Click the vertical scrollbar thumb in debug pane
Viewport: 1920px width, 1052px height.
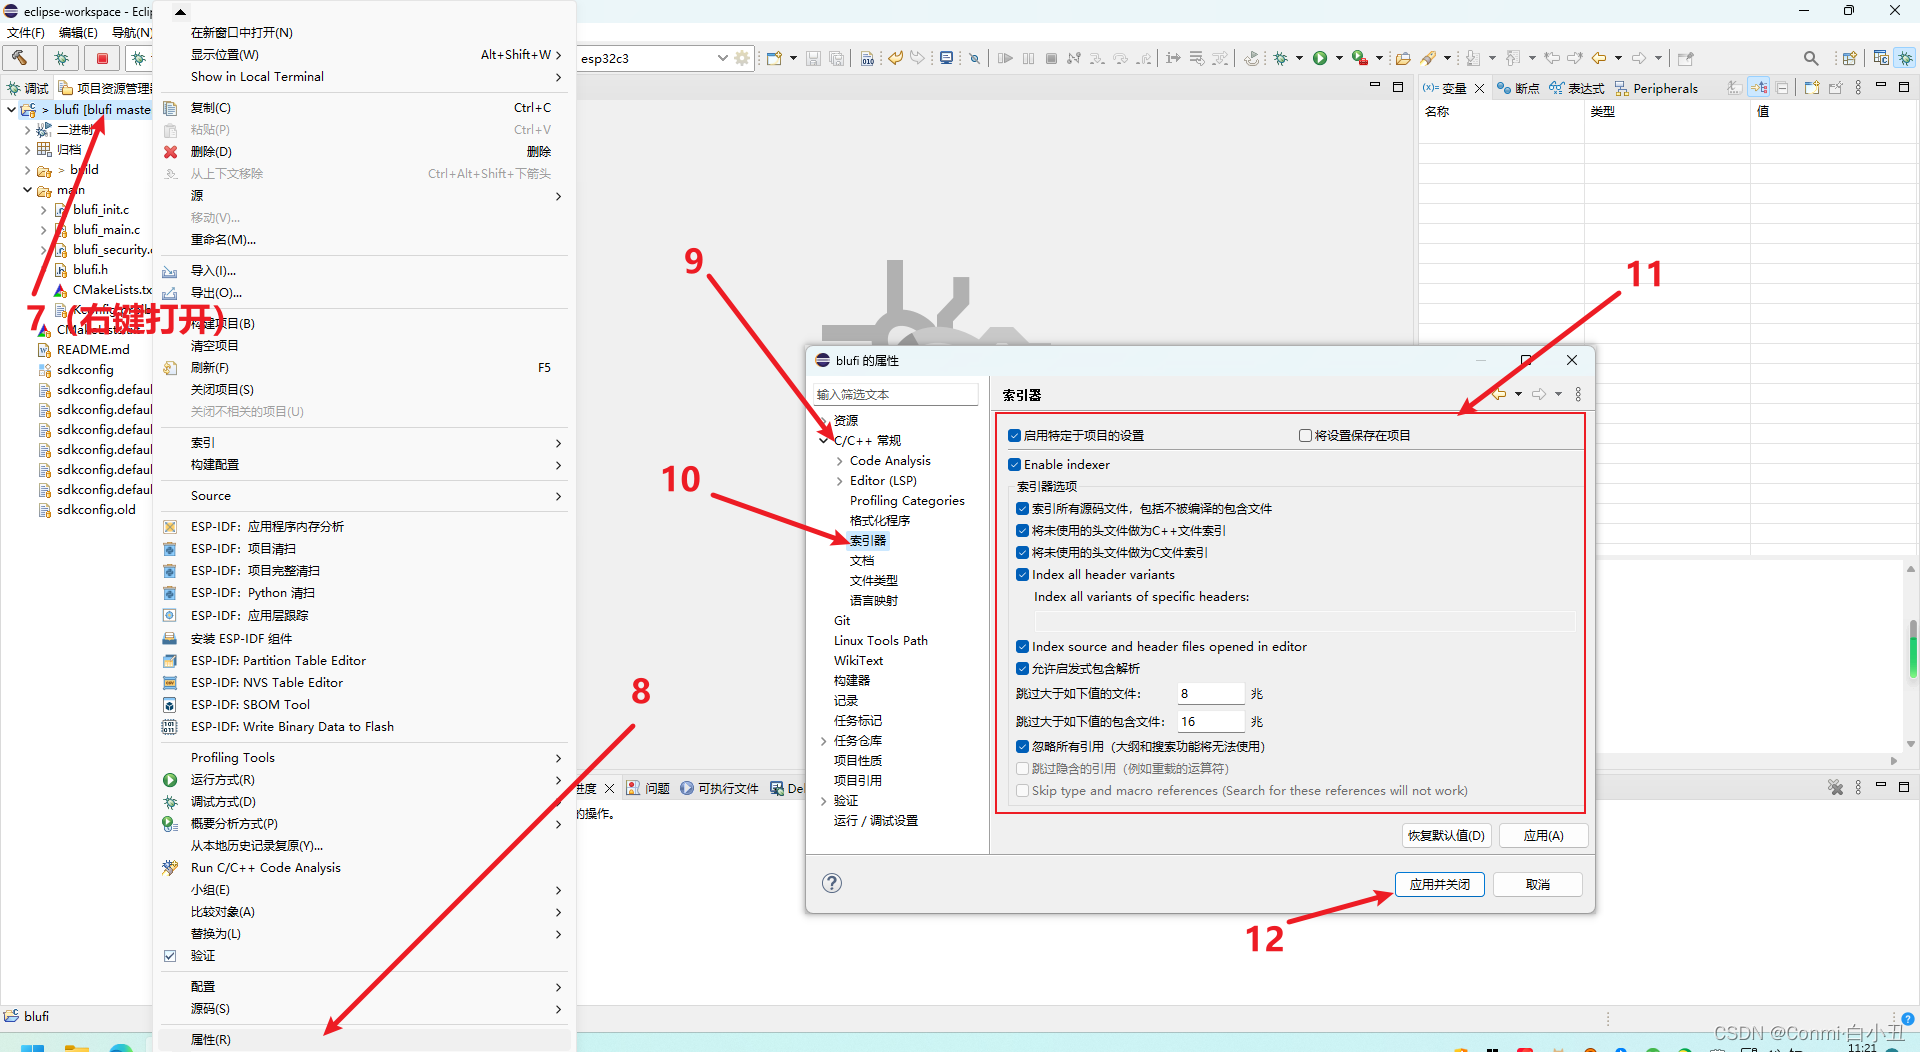(1912, 648)
